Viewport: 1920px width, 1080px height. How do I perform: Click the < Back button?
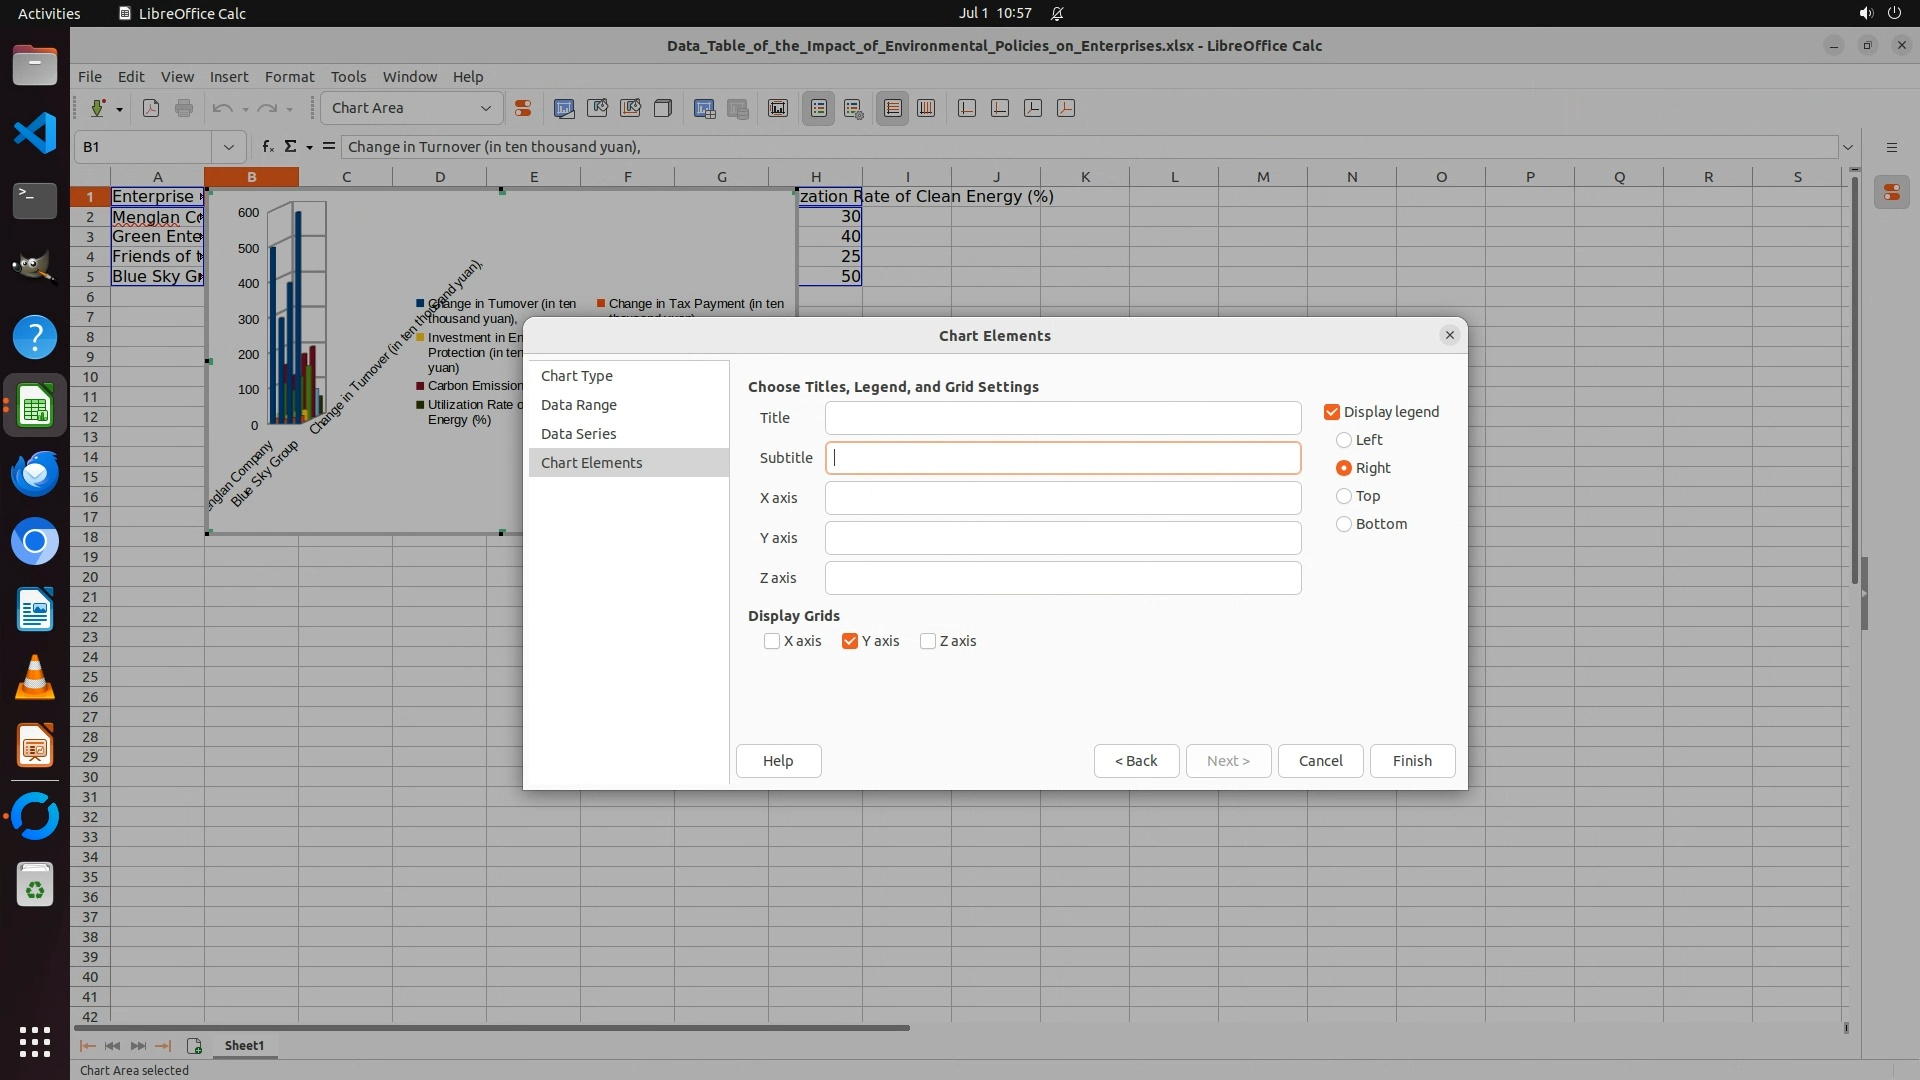pos(1136,761)
